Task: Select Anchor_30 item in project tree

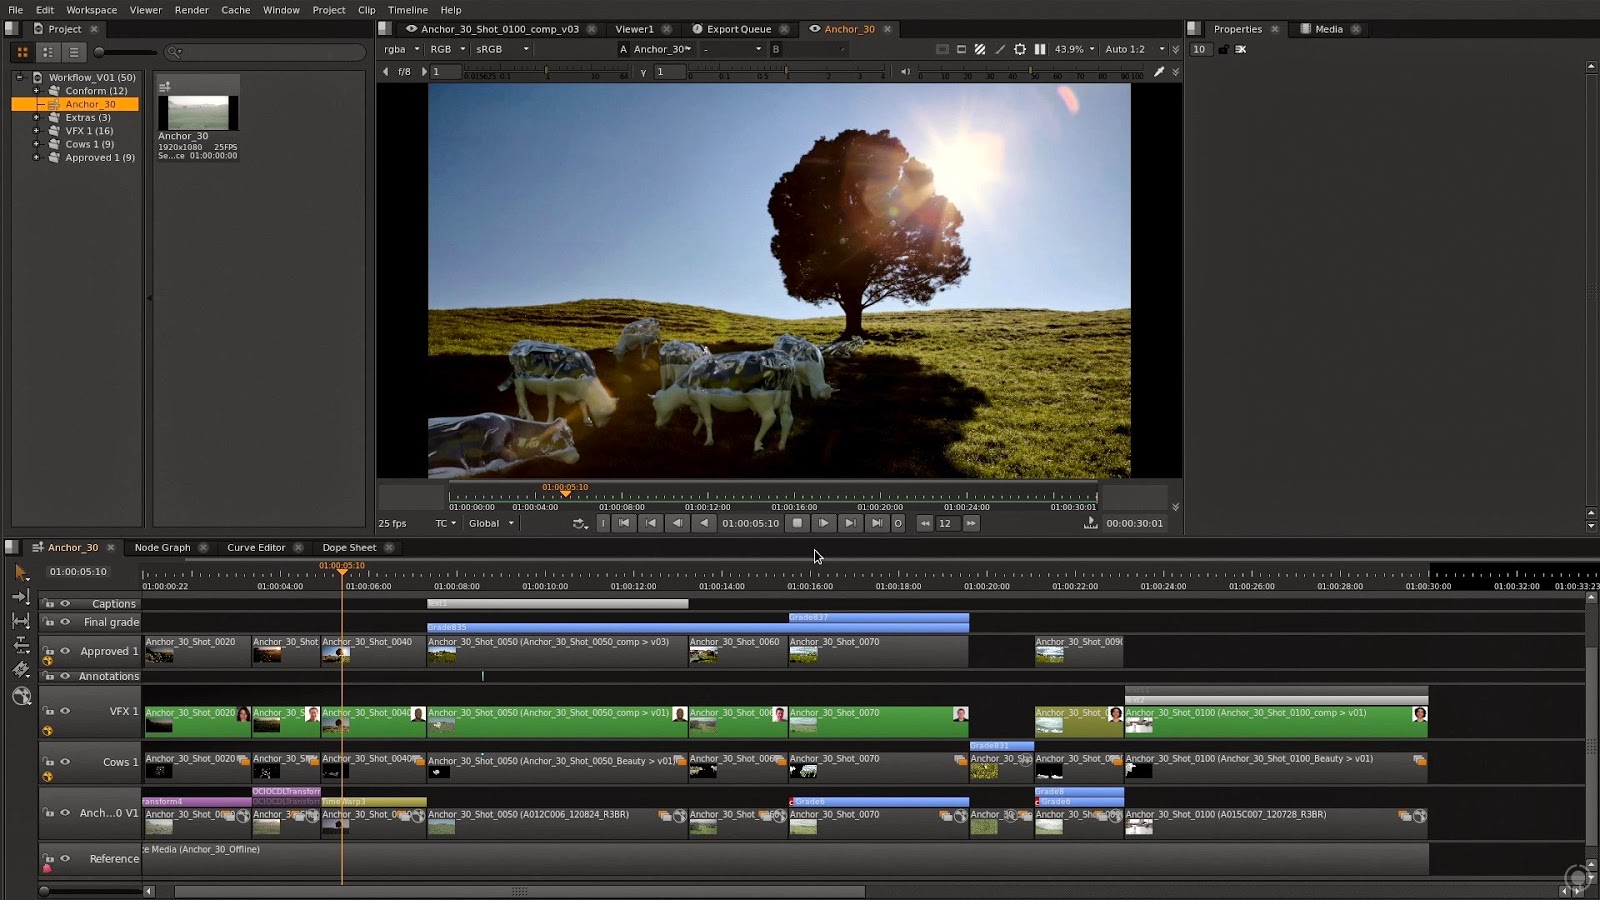Action: (x=90, y=104)
